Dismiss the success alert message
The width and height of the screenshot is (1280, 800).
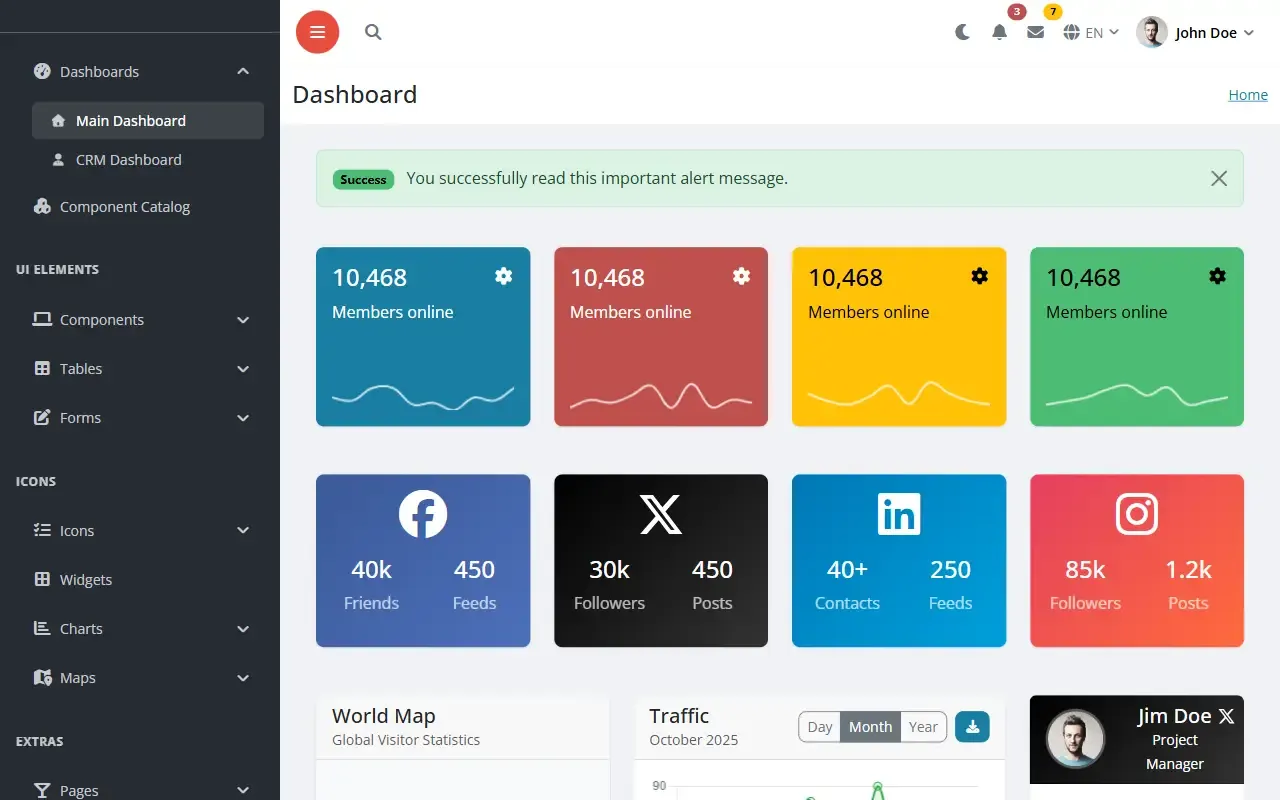1219,178
